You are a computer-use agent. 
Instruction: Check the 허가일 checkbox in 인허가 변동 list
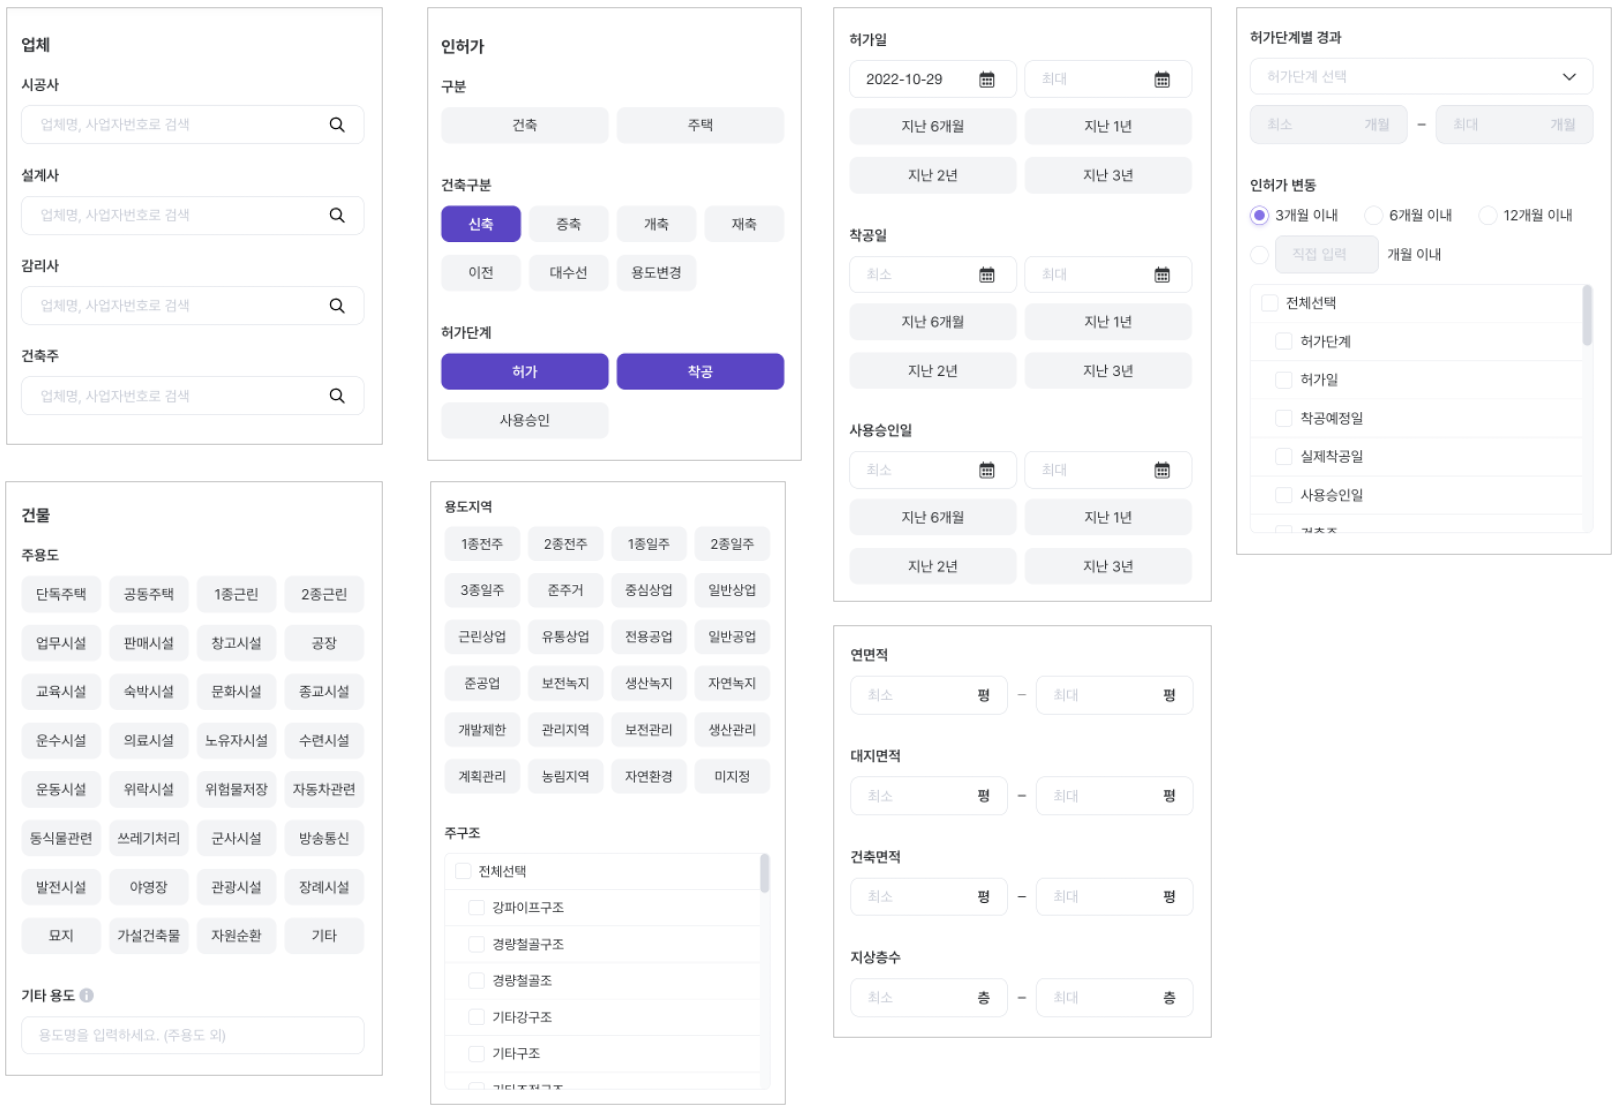pyautogui.click(x=1284, y=380)
